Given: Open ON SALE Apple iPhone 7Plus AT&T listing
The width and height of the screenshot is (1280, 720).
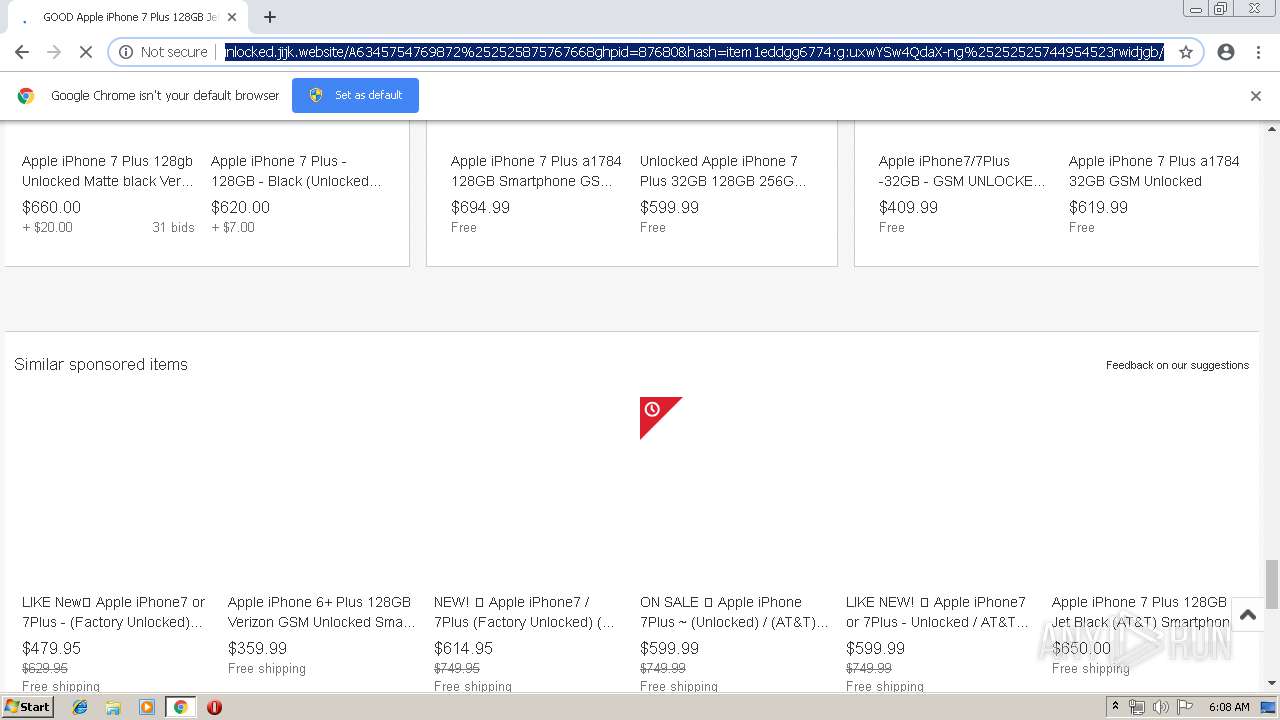Looking at the screenshot, I should 734,612.
